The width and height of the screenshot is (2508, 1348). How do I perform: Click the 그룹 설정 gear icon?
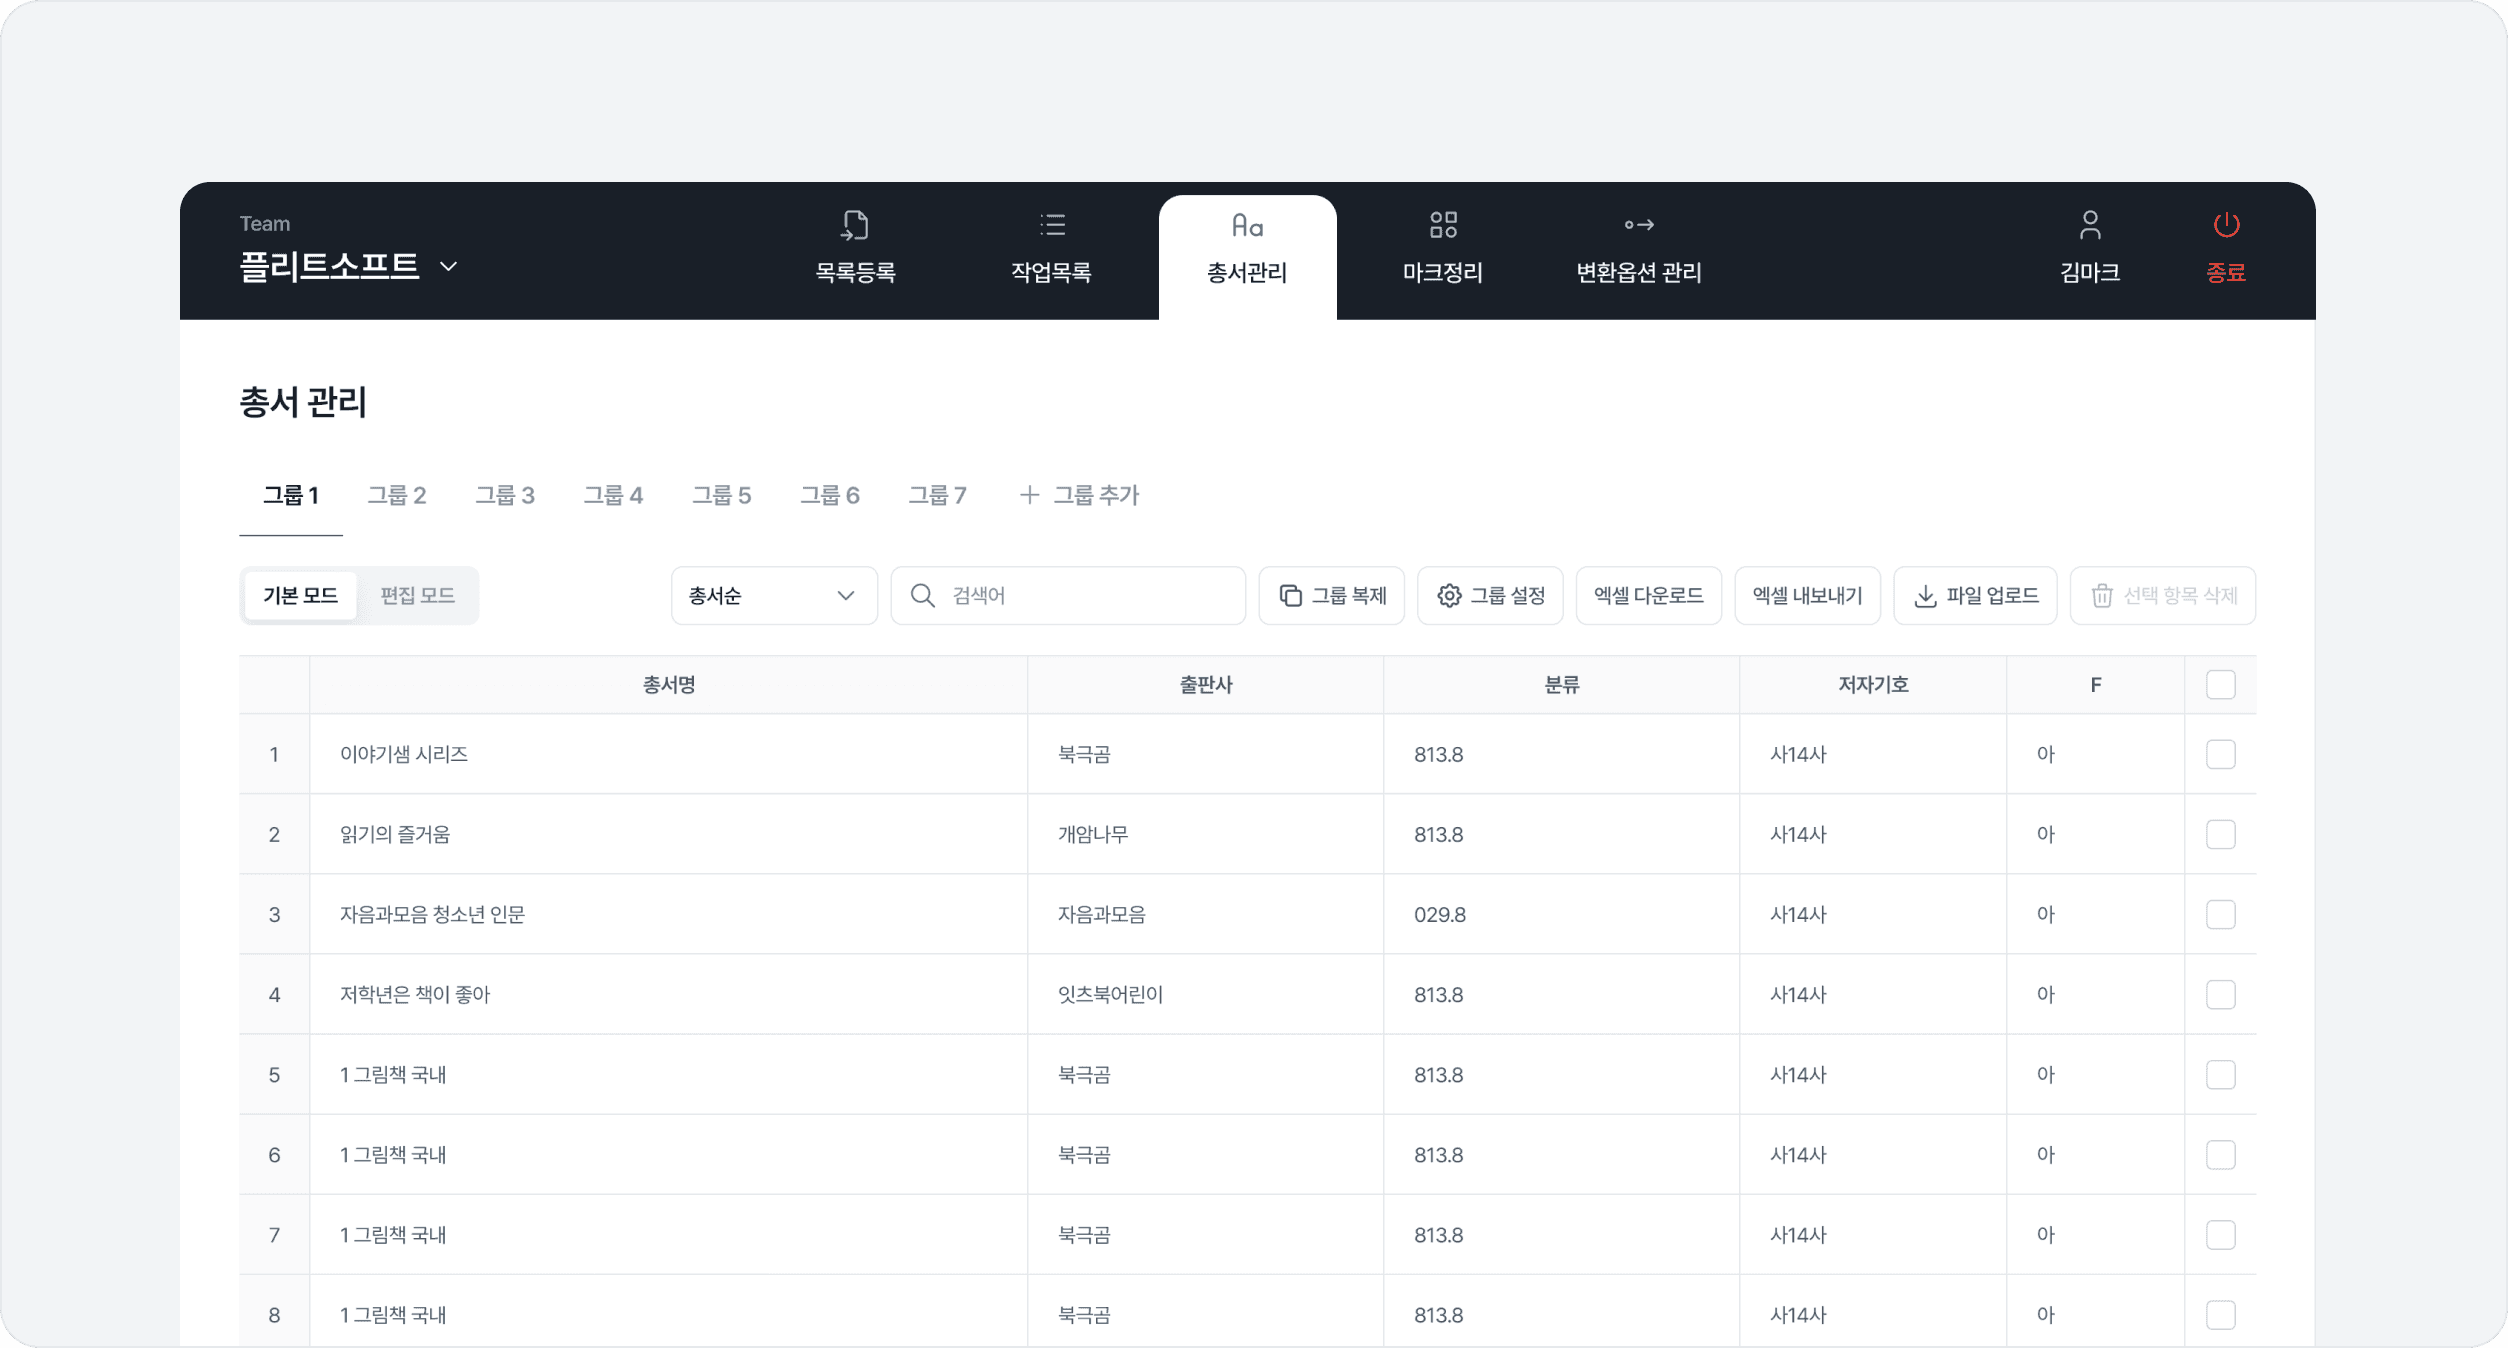click(1449, 596)
